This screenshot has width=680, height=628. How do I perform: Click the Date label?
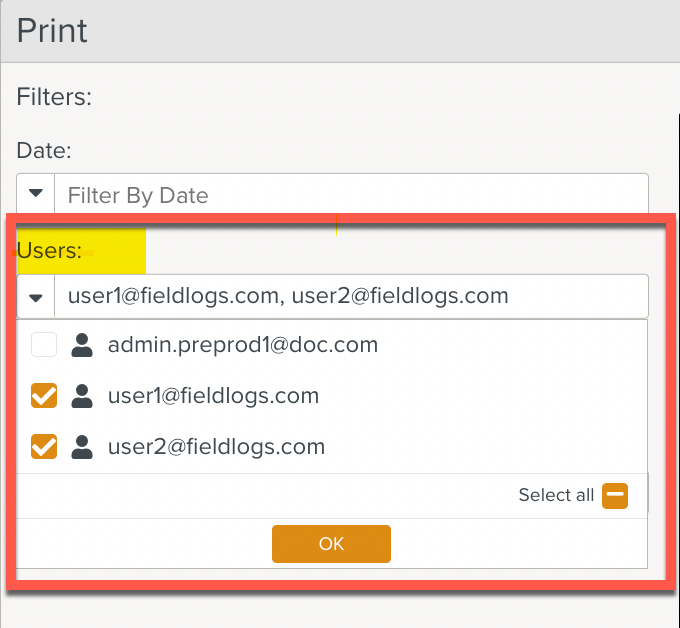[x=44, y=150]
